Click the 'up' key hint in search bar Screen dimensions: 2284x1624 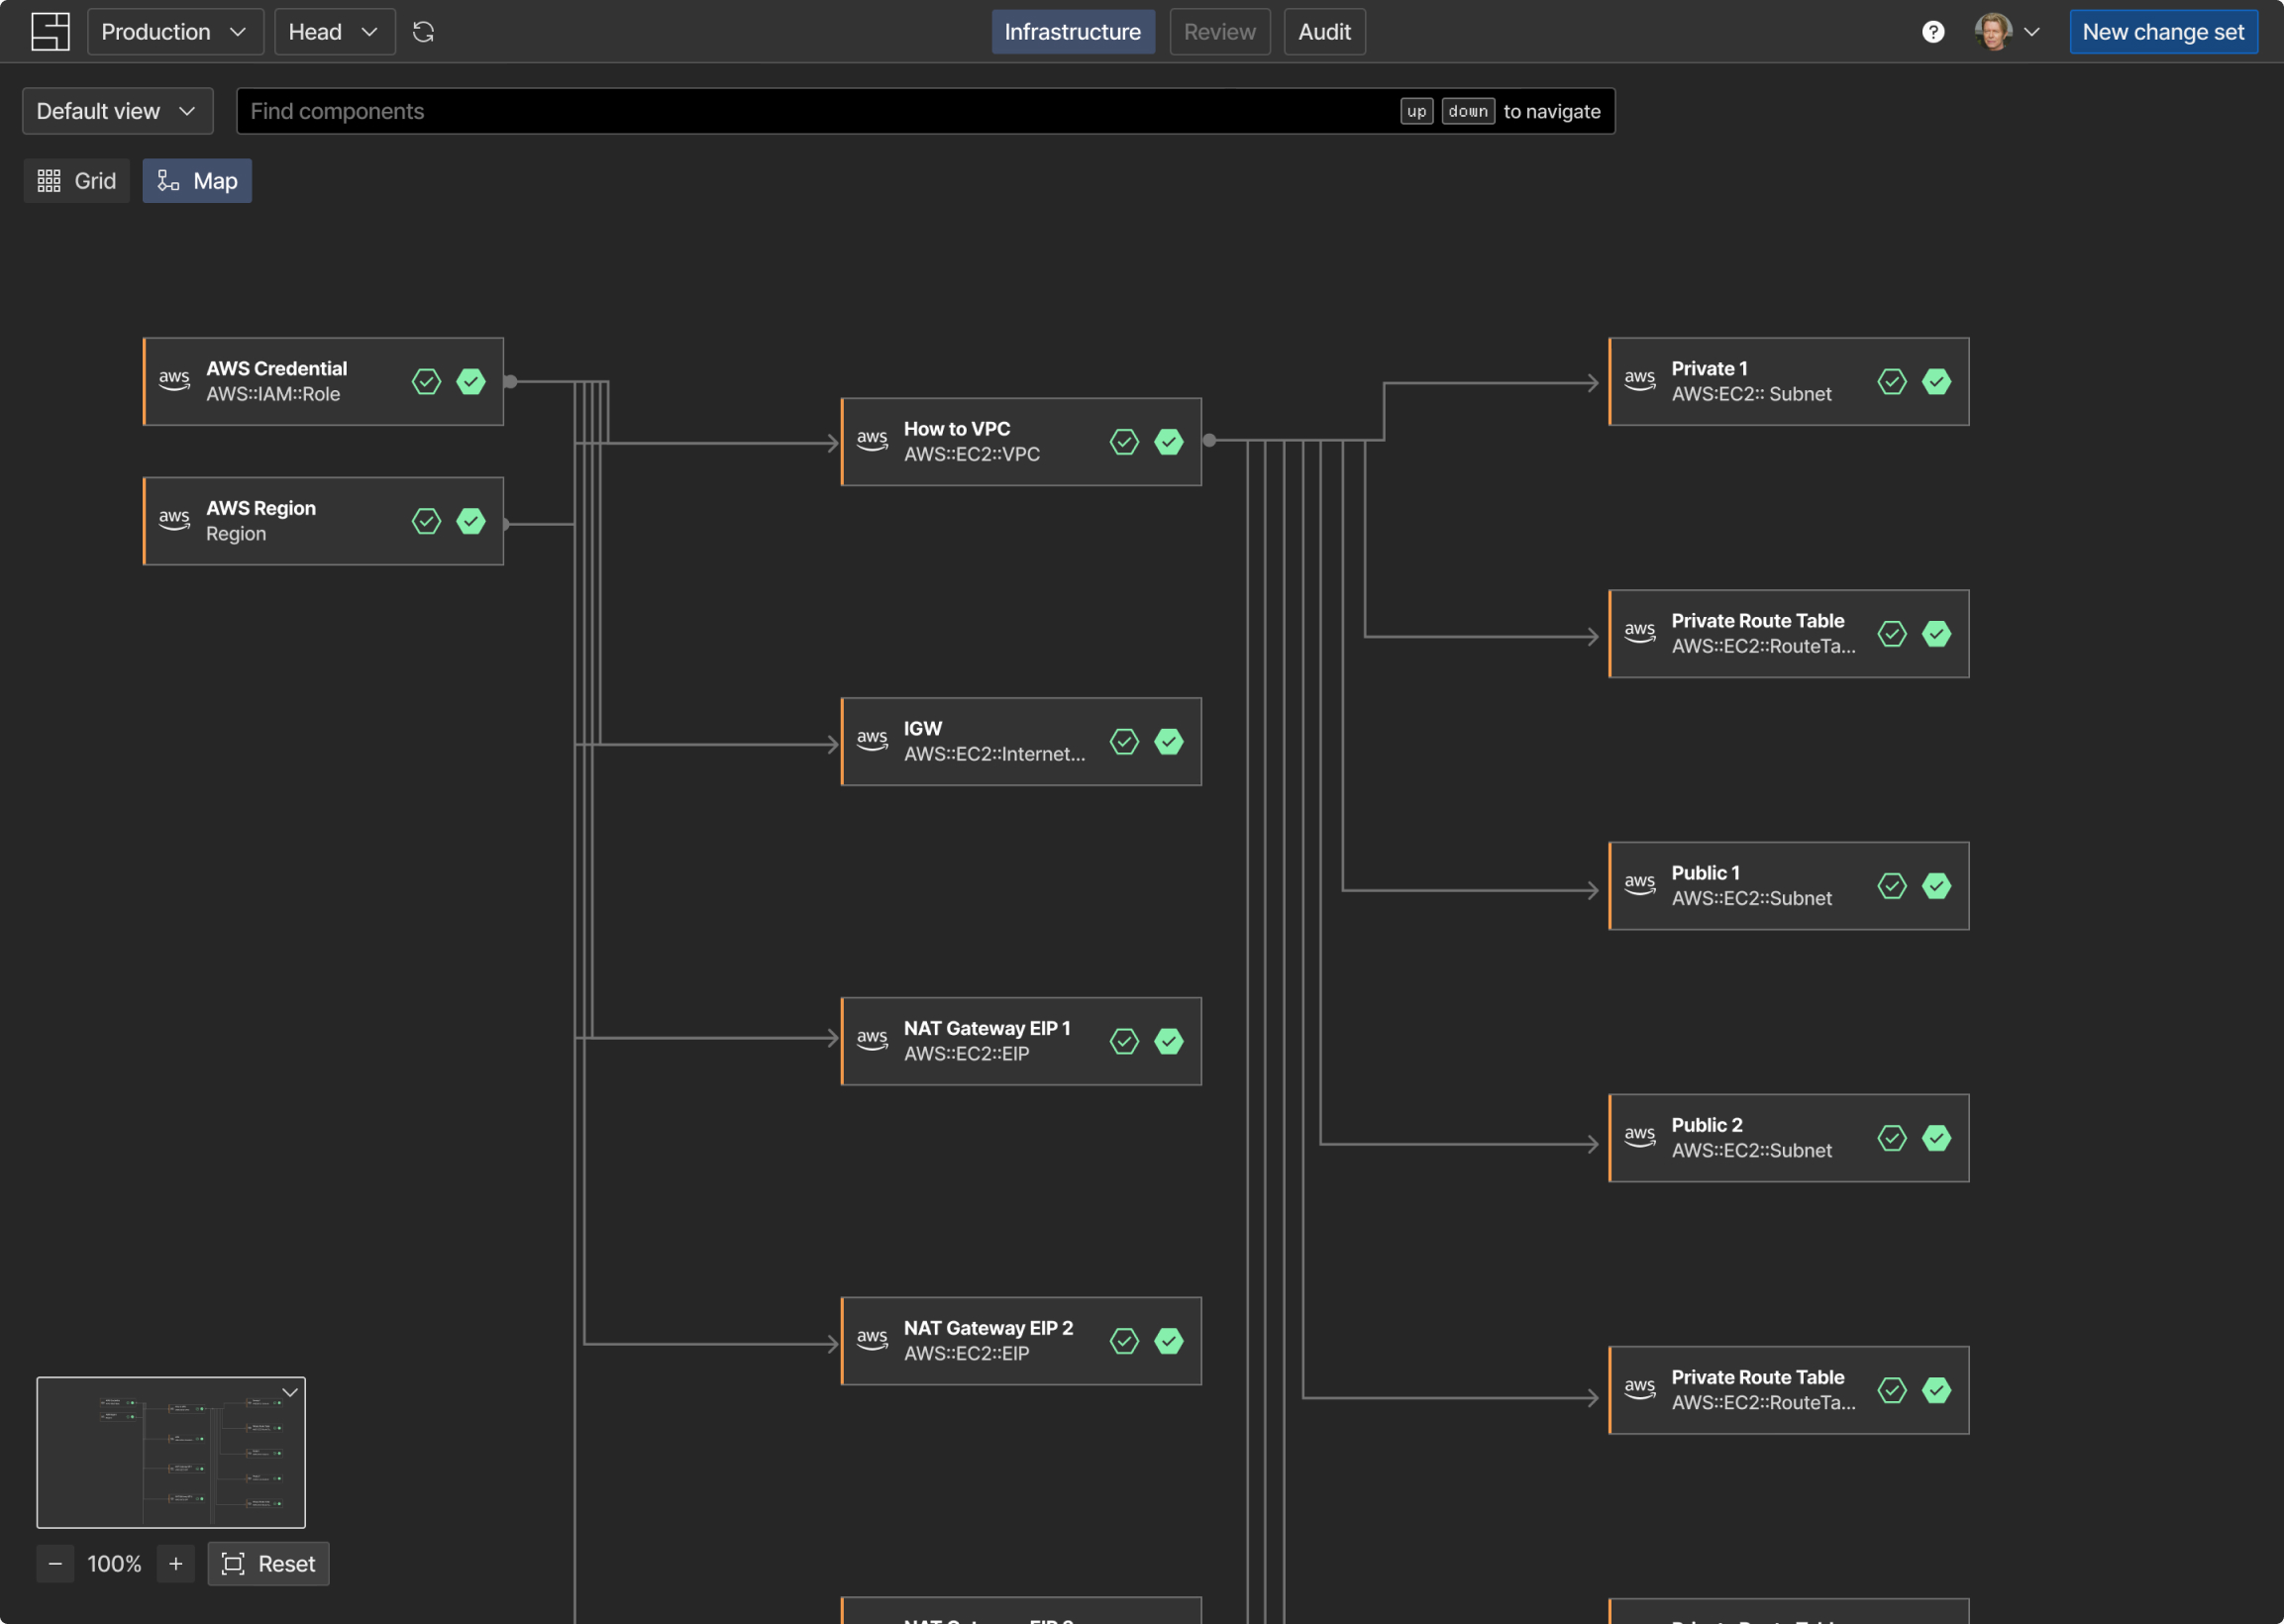pos(1416,111)
